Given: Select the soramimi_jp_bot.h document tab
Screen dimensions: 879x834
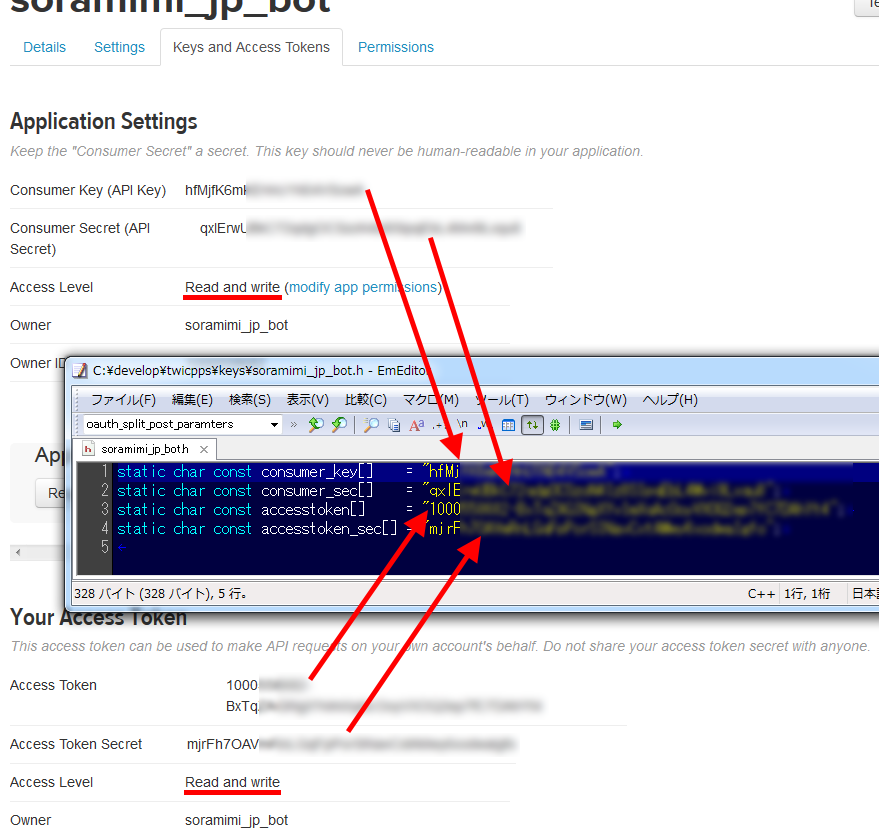Looking at the screenshot, I should coord(145,449).
